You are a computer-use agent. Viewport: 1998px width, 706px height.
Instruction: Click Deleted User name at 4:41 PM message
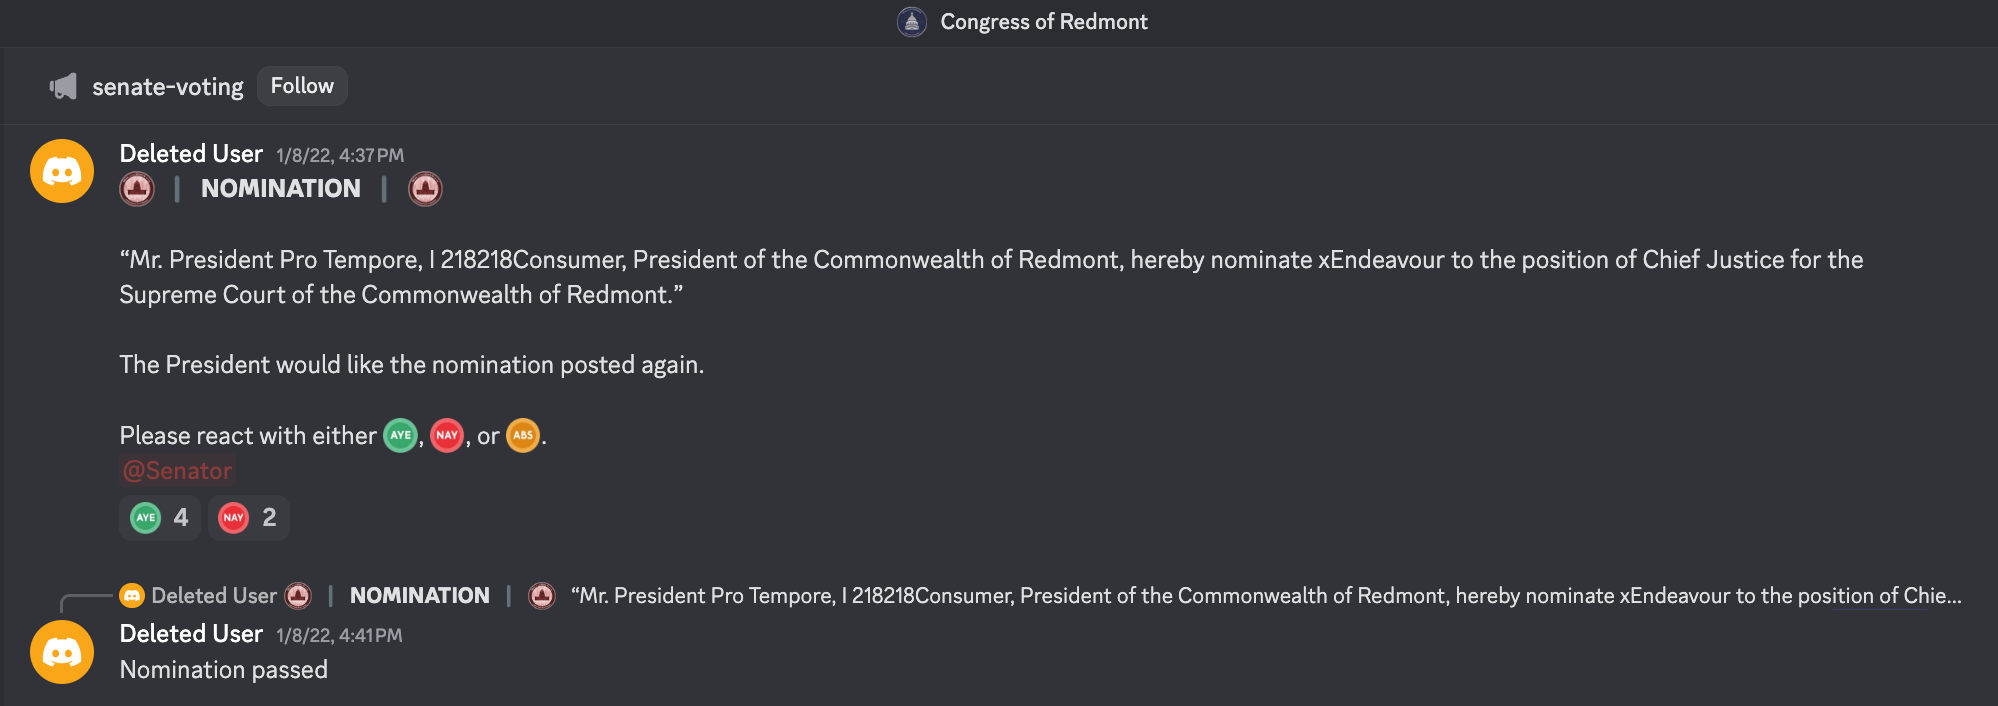click(x=191, y=634)
